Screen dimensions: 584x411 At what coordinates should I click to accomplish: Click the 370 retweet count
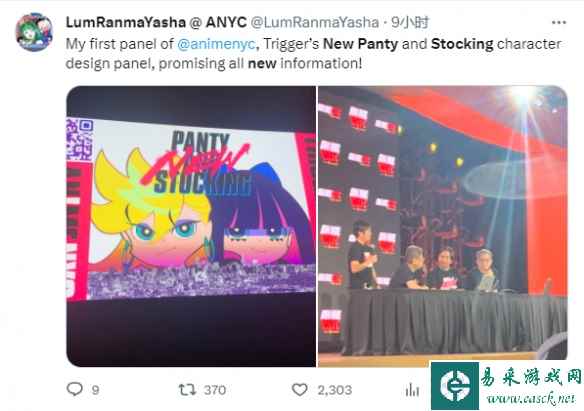[x=215, y=390]
